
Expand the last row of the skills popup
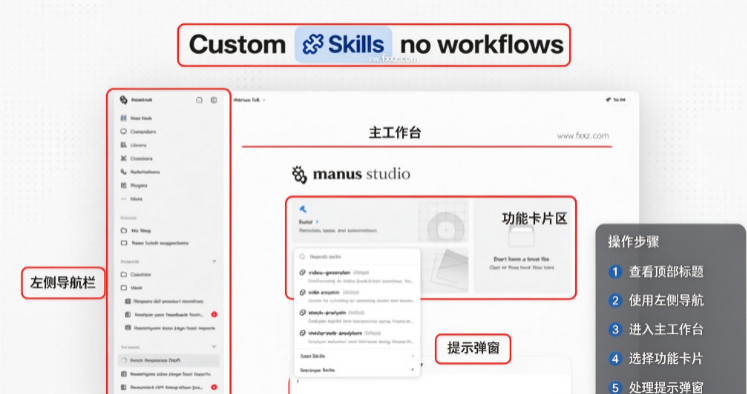pos(357,370)
